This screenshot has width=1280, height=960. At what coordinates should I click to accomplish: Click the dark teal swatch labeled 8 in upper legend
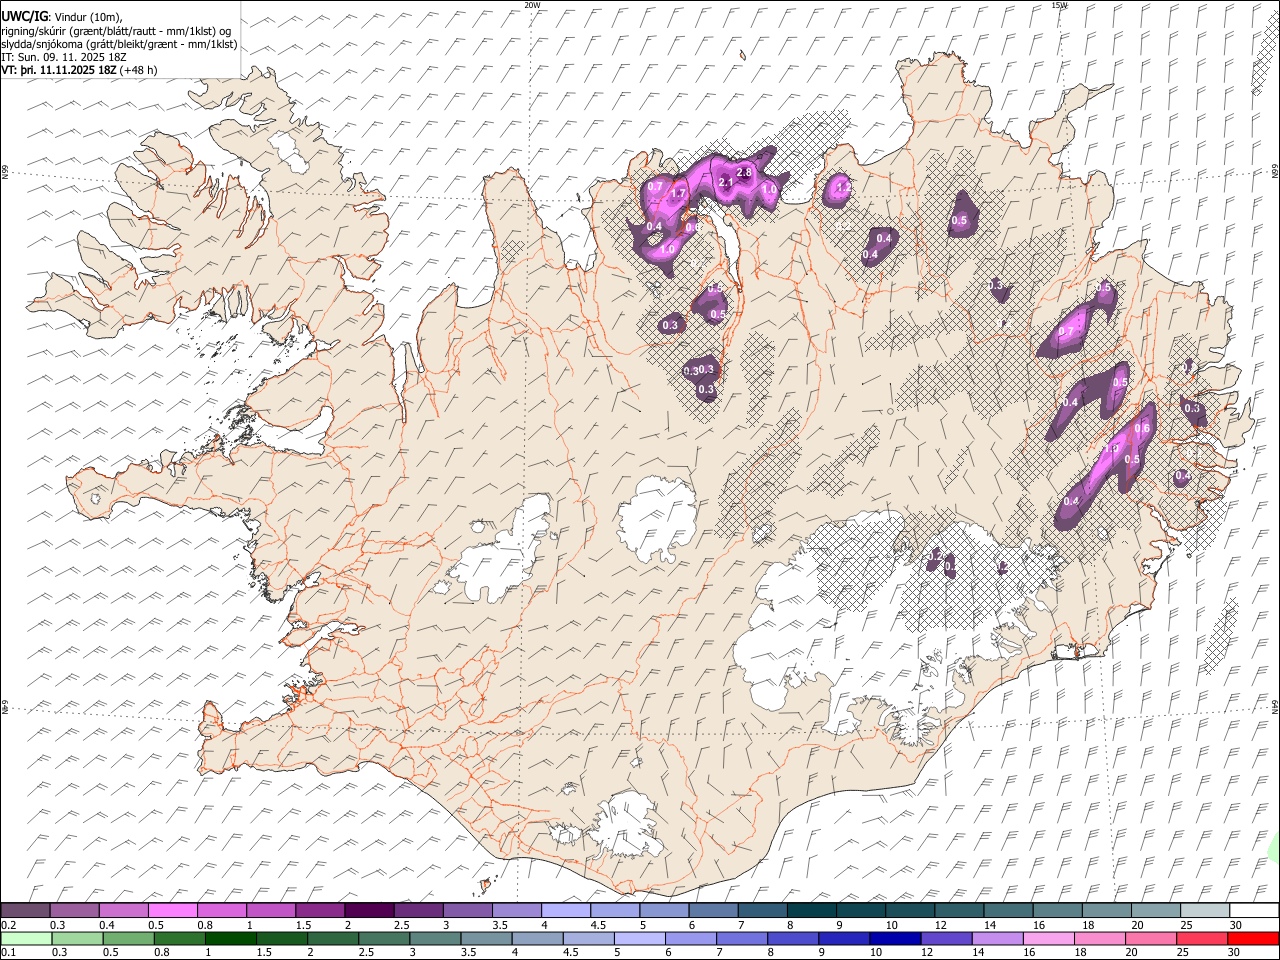click(811, 910)
